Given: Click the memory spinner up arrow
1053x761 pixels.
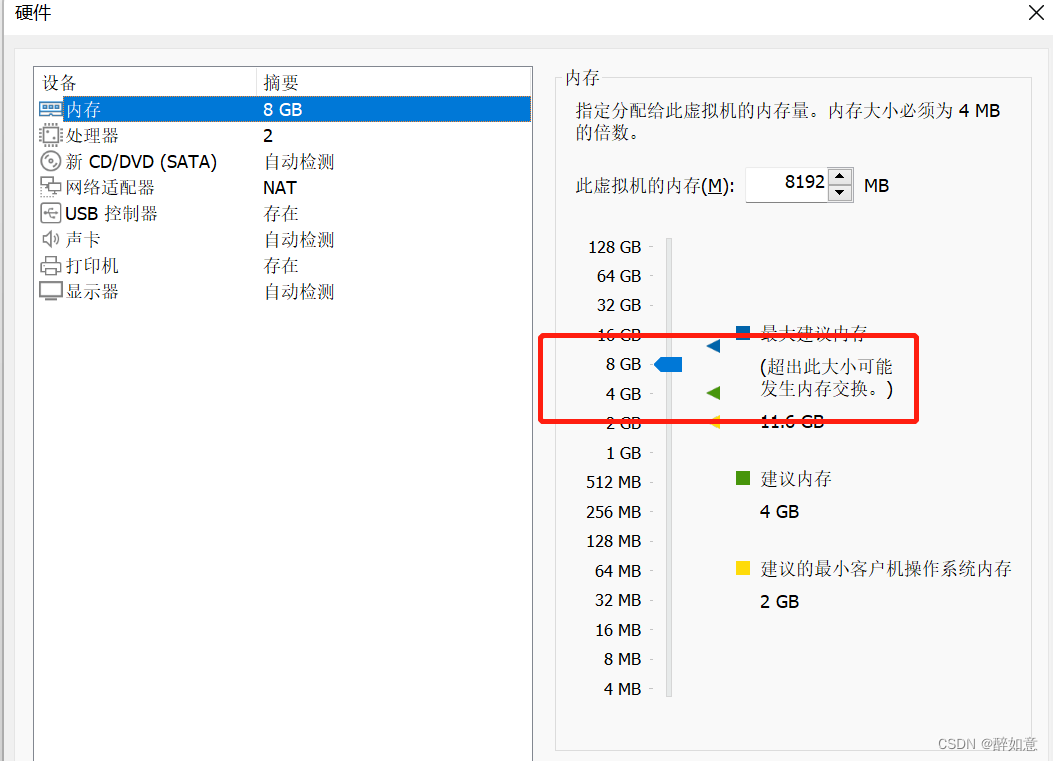Looking at the screenshot, I should pos(840,178).
